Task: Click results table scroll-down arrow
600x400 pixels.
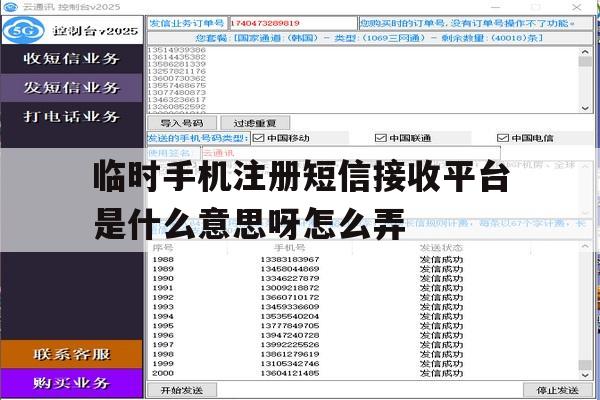Action: pyautogui.click(x=585, y=375)
